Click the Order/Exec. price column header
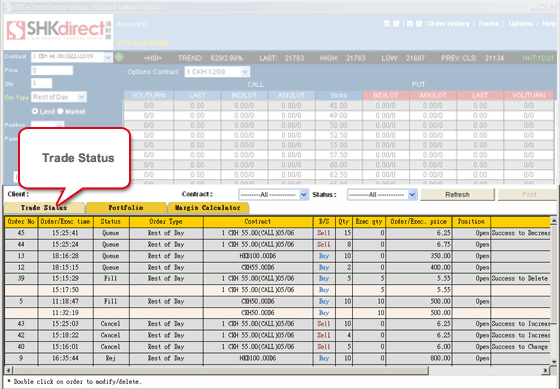This screenshot has width=560, height=389. pyautogui.click(x=419, y=222)
